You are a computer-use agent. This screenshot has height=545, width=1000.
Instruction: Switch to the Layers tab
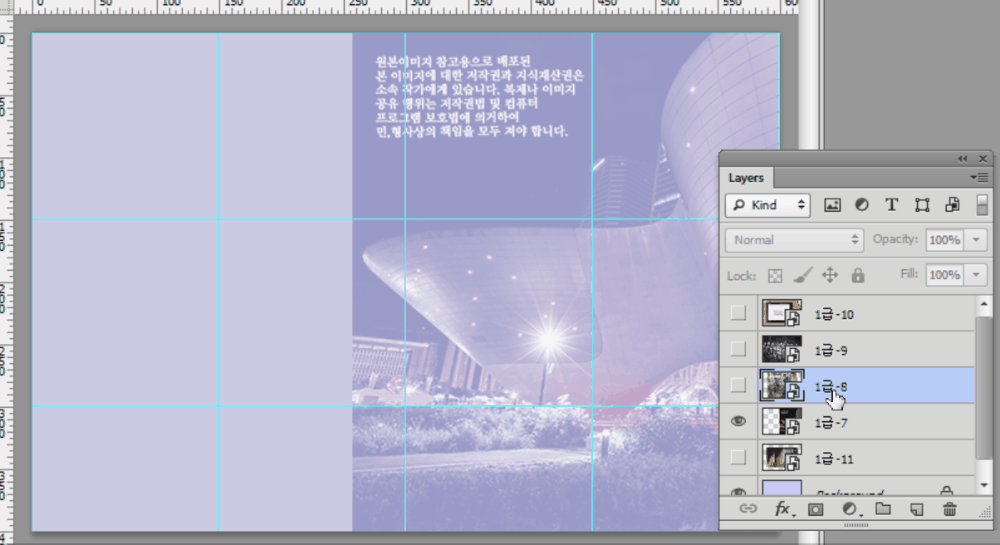pos(746,178)
